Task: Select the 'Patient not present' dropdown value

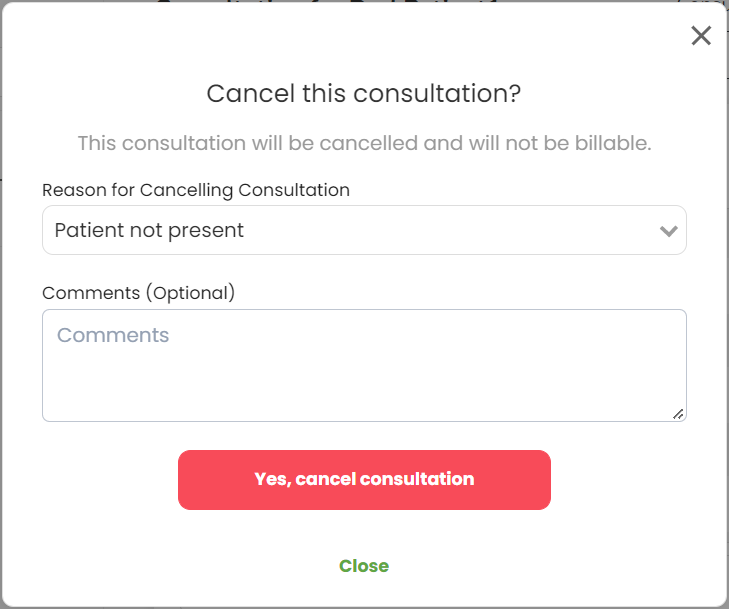Action: pyautogui.click(x=150, y=230)
